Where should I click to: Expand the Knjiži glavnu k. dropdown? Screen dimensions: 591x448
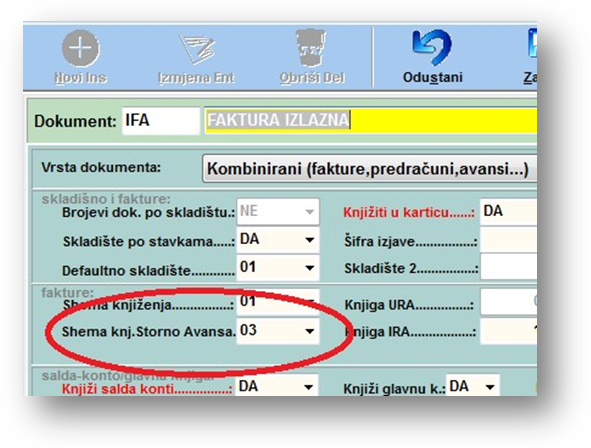[490, 387]
